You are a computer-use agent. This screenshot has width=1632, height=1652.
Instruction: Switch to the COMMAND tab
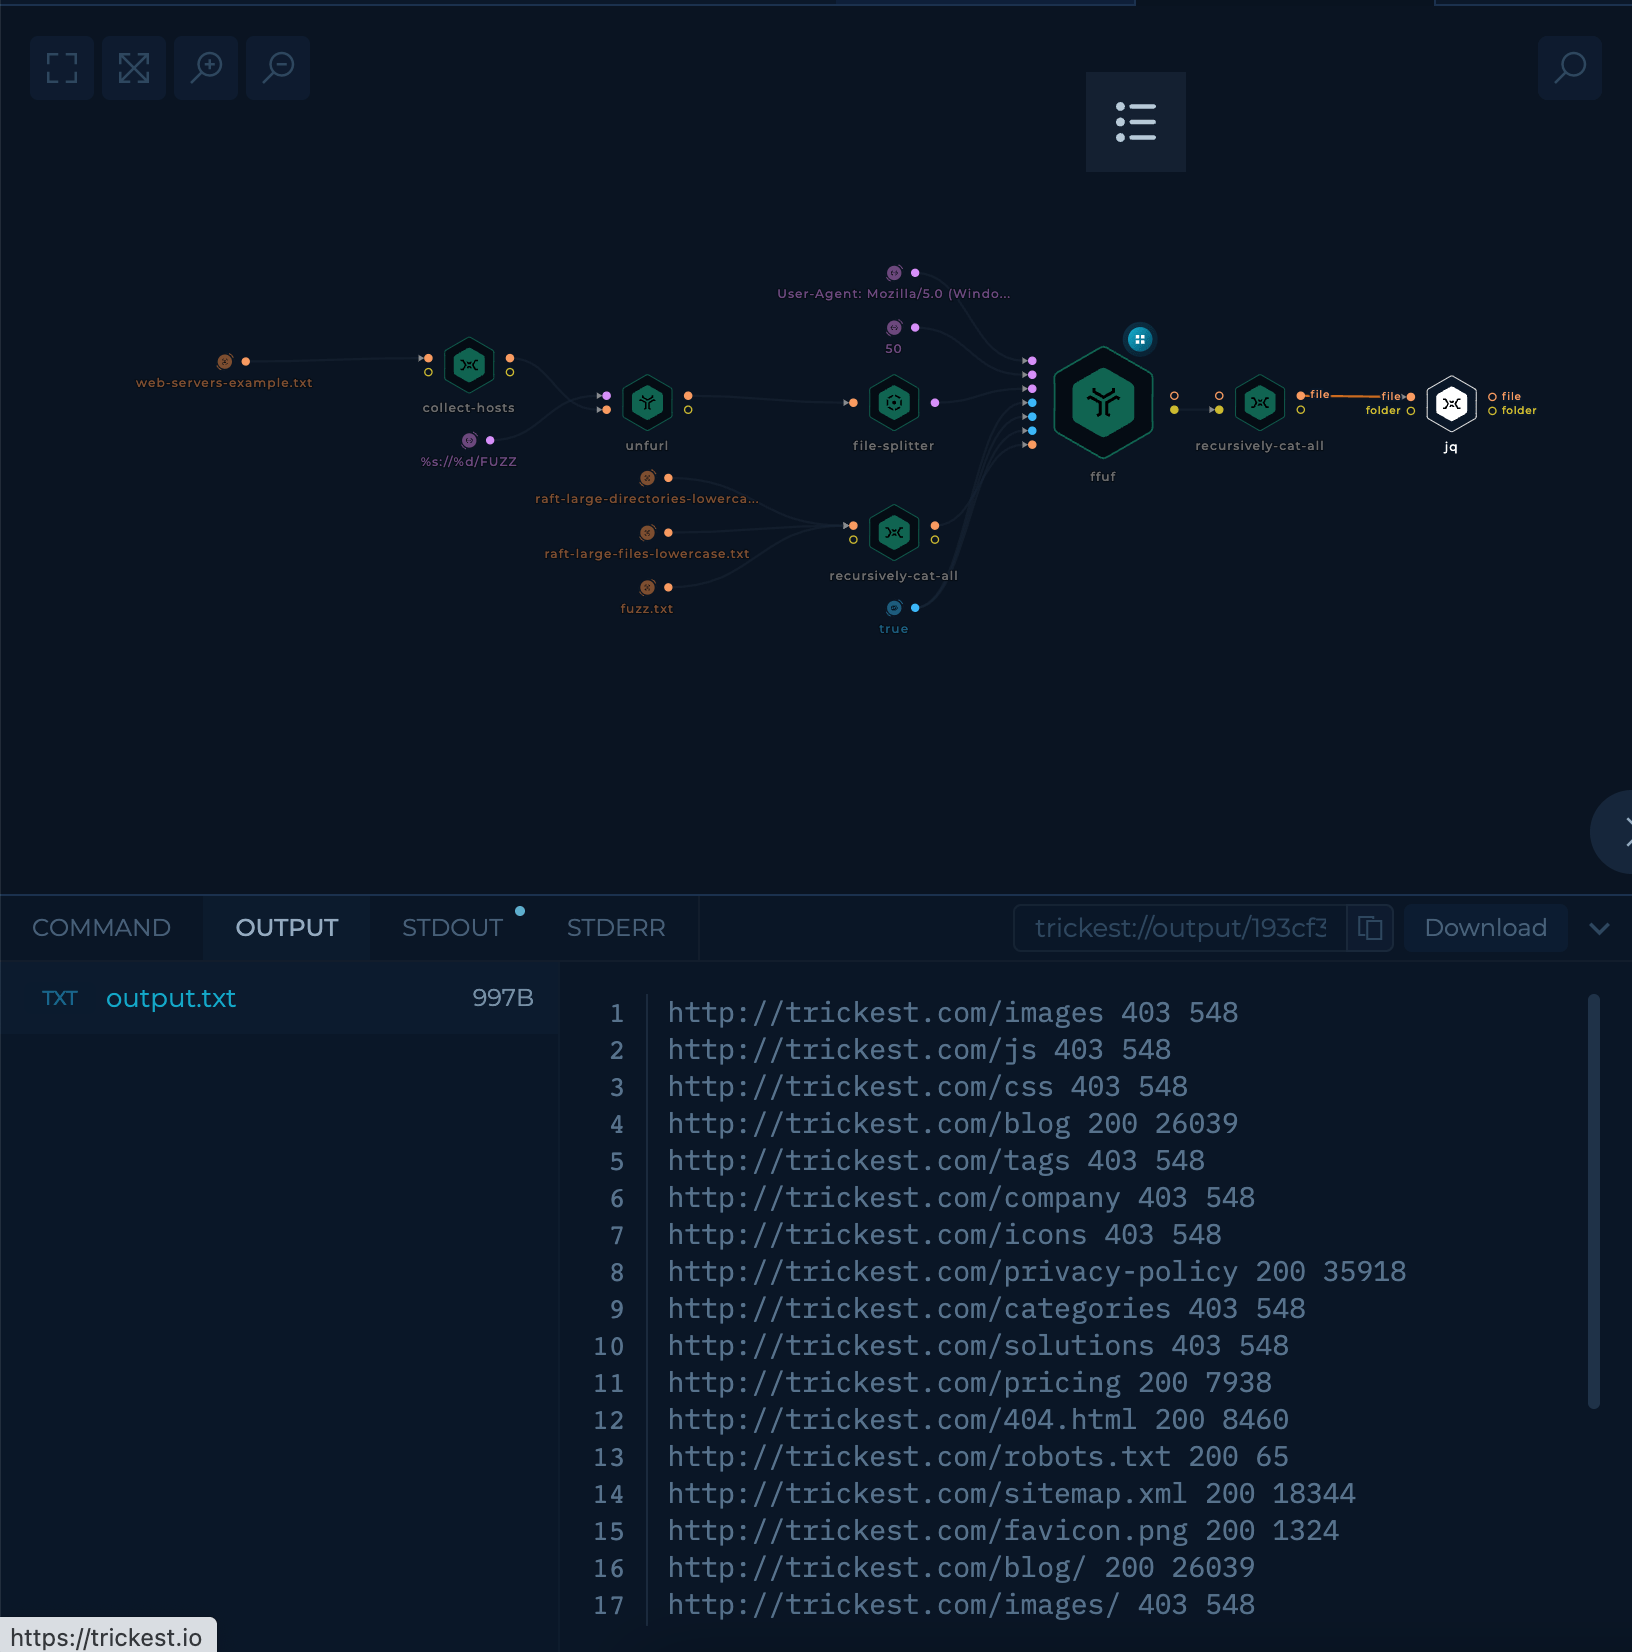pos(101,928)
